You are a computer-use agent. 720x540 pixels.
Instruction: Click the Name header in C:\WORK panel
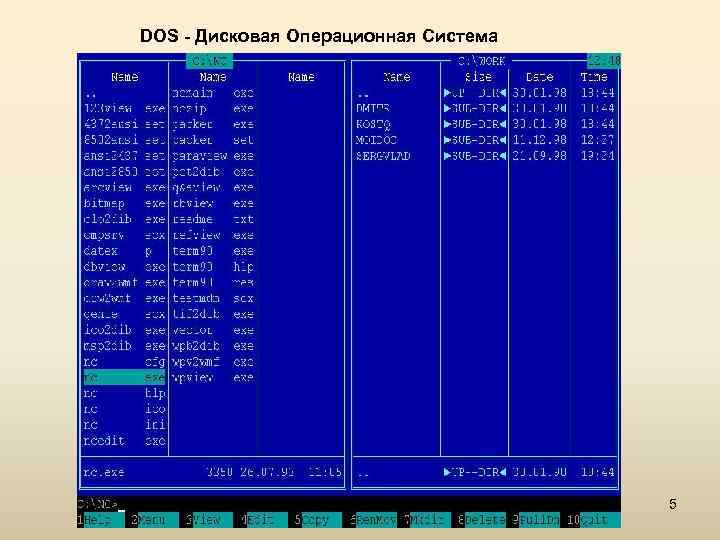[397, 77]
